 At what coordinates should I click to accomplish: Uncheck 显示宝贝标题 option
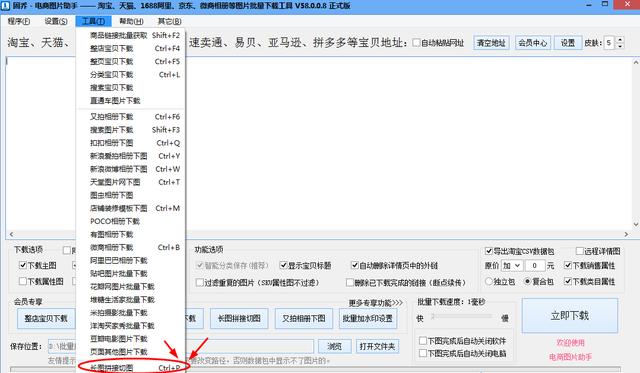point(283,266)
